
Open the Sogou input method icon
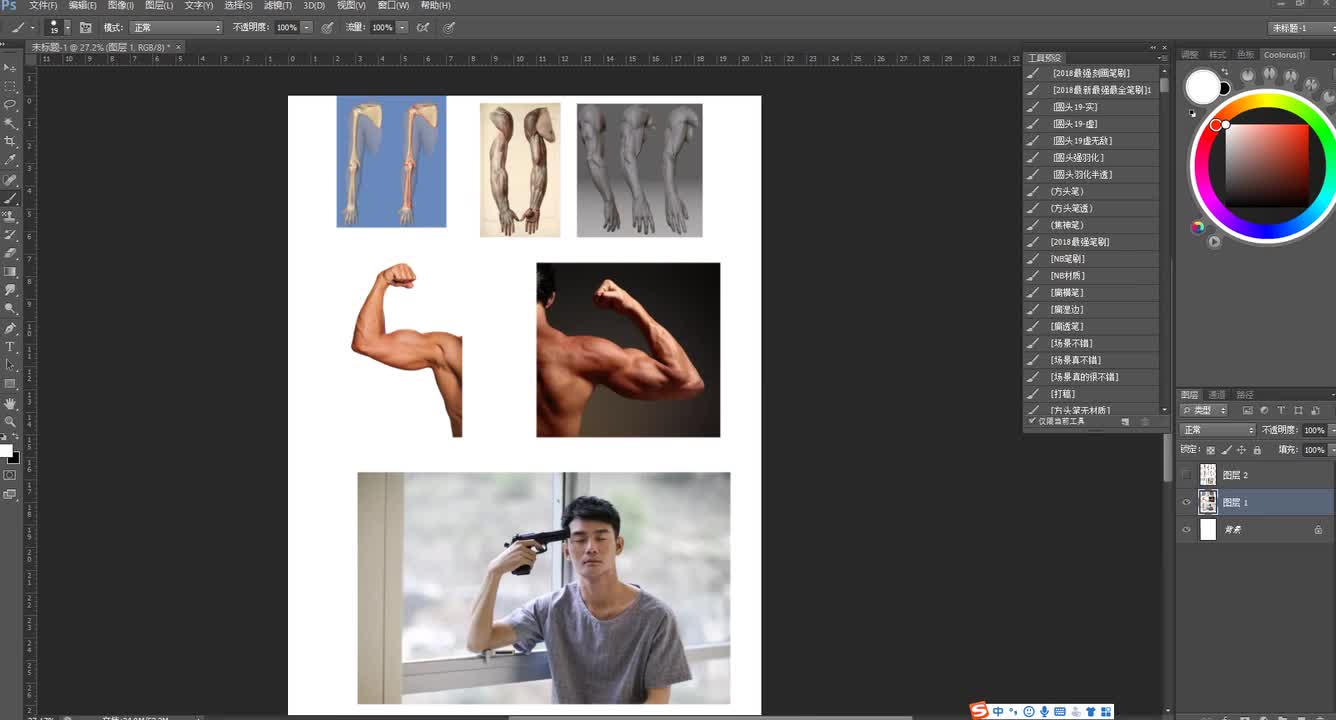(979, 711)
